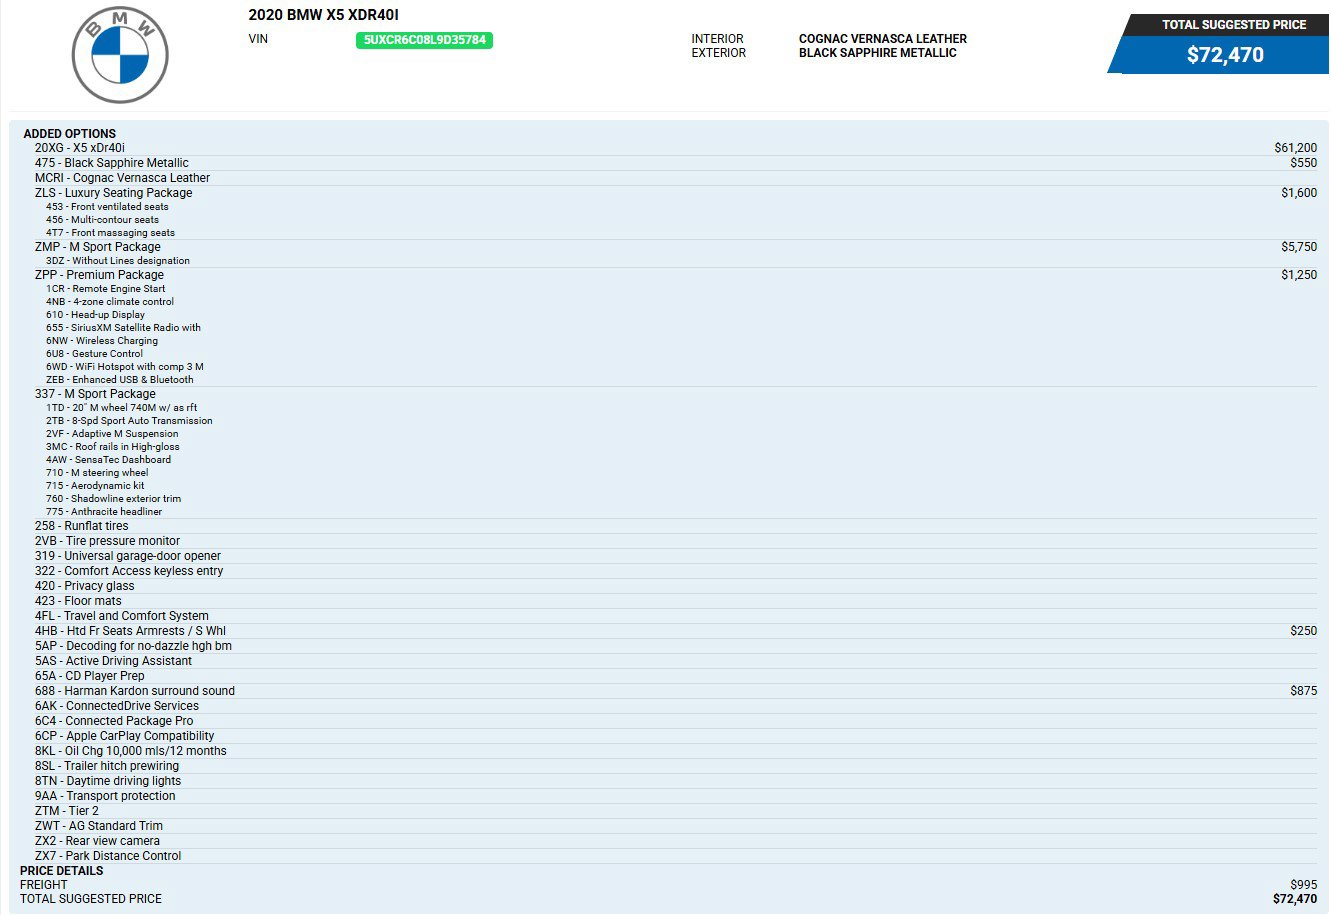1331x915 pixels.
Task: Select 1CR - Remote Engine Start
Action: click(105, 289)
